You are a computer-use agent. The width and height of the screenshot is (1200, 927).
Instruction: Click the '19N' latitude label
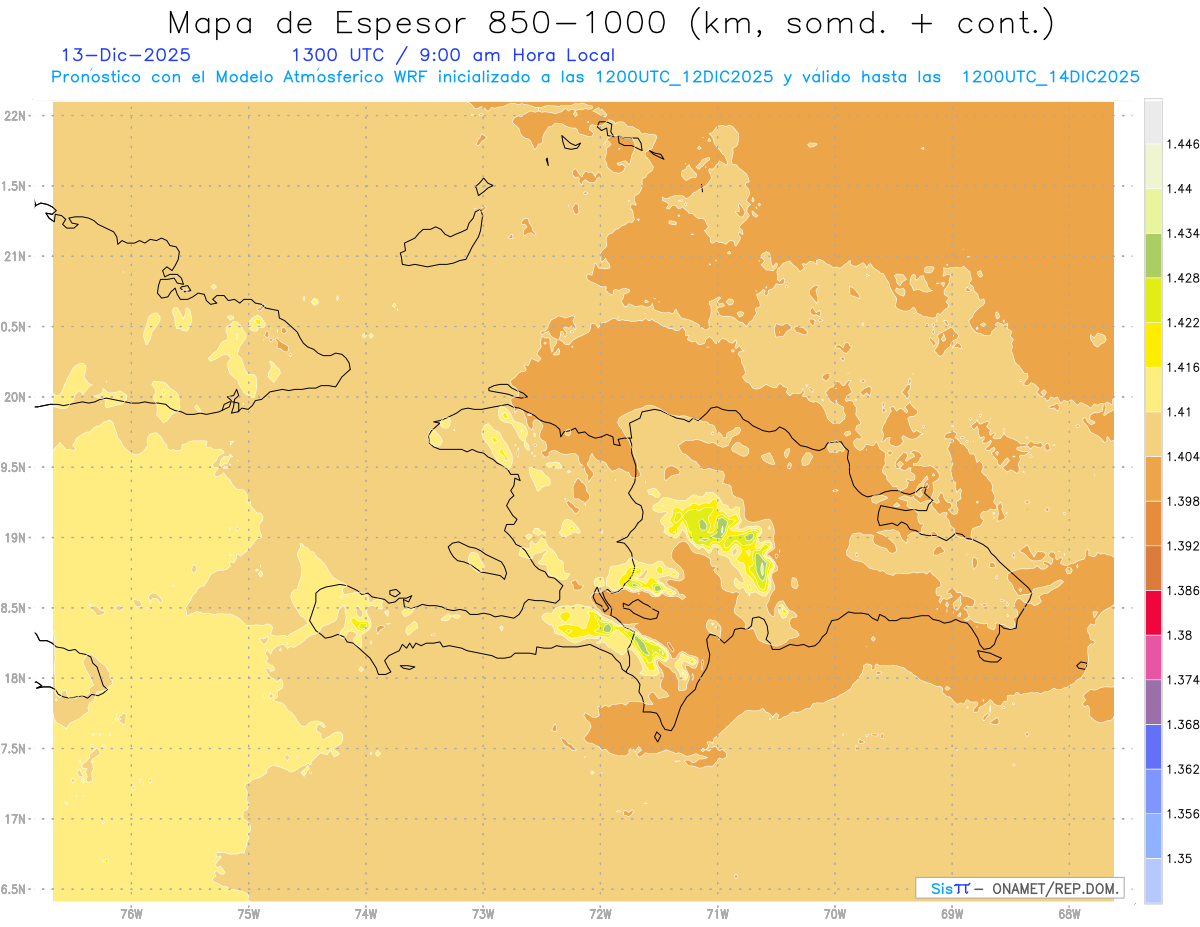[17, 538]
